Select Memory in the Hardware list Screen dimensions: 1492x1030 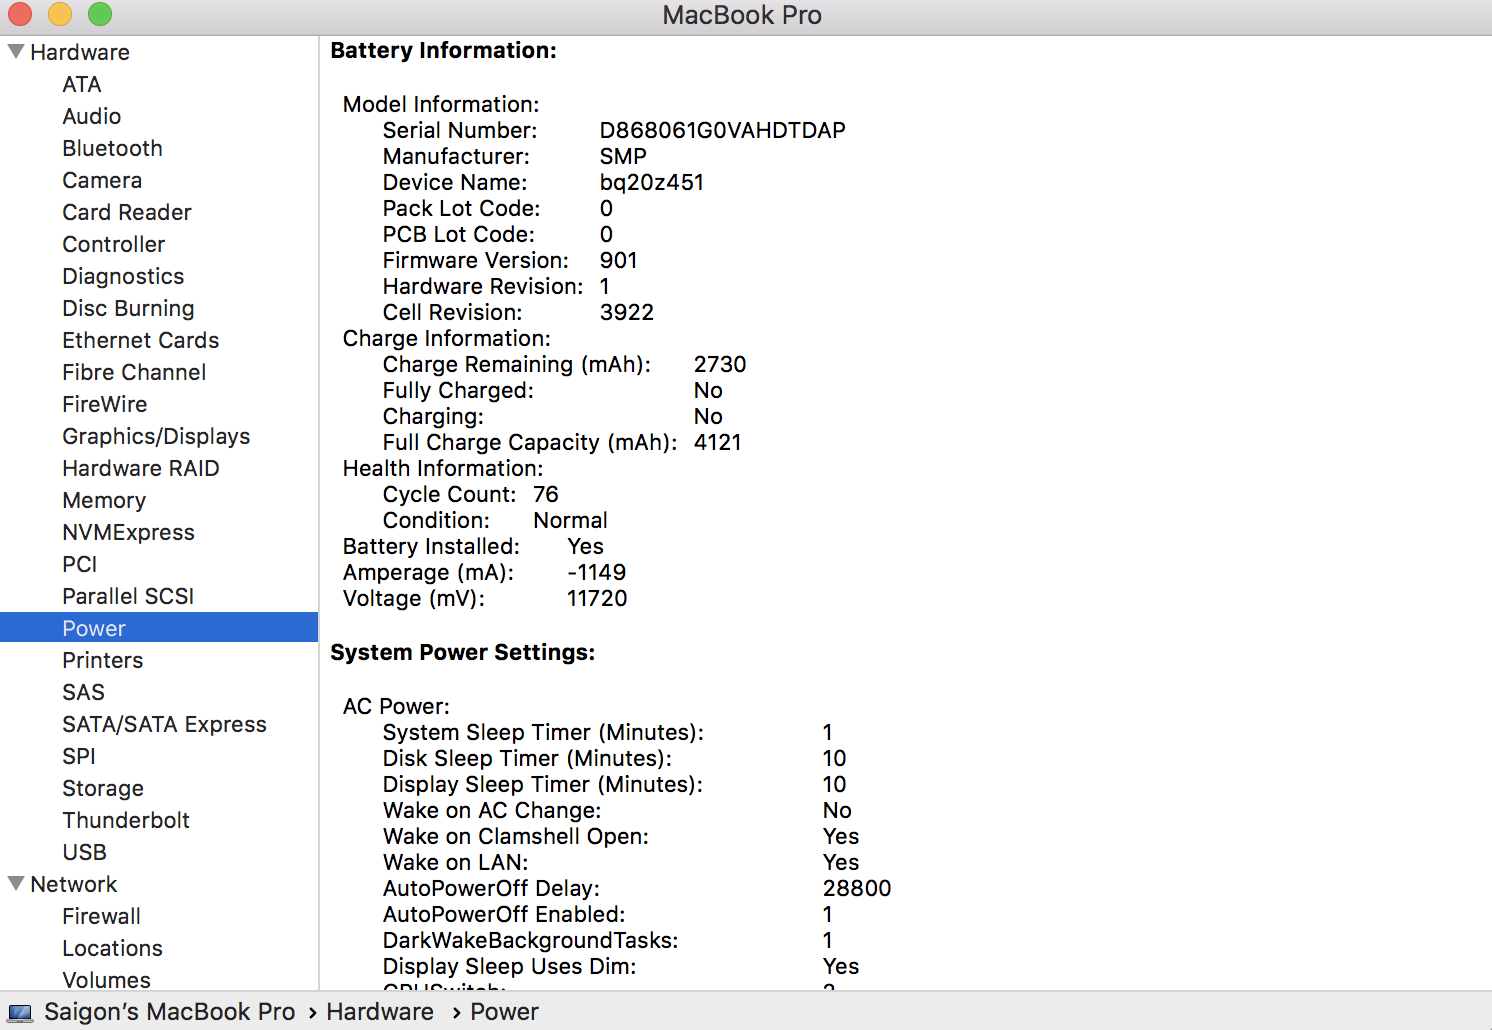coord(104,500)
